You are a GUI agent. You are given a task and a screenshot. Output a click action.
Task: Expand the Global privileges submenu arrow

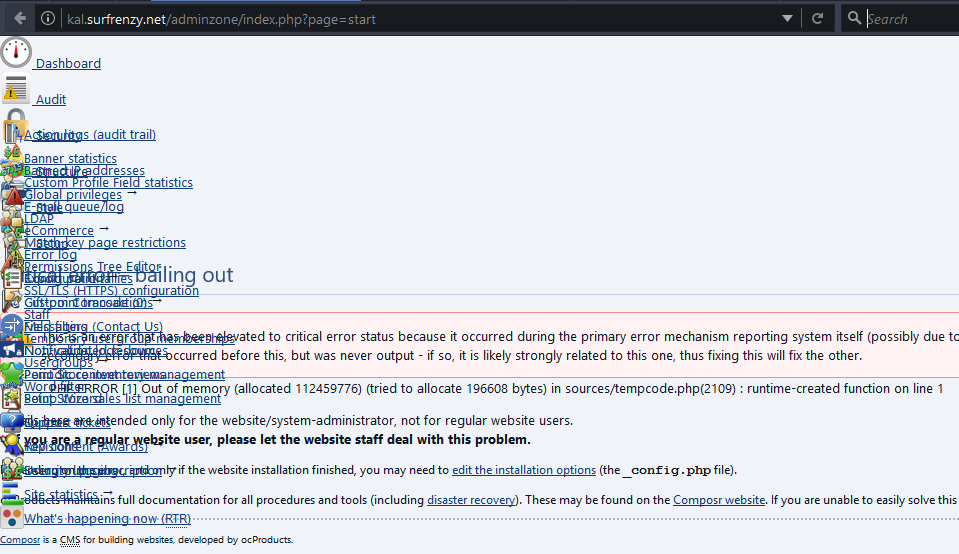pos(132,193)
